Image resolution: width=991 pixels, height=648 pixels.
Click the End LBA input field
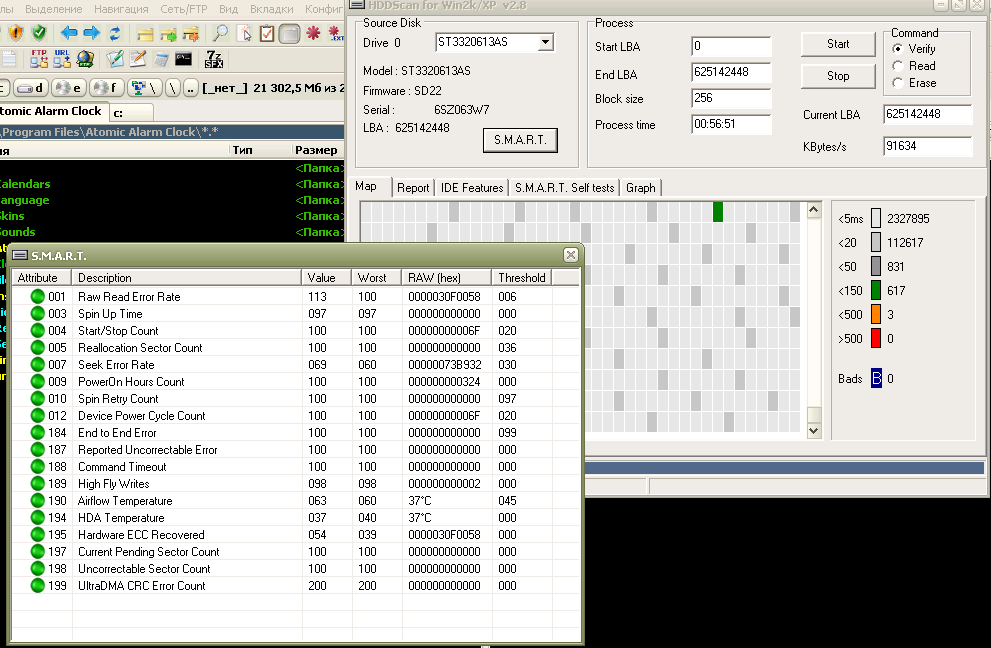click(x=731, y=72)
